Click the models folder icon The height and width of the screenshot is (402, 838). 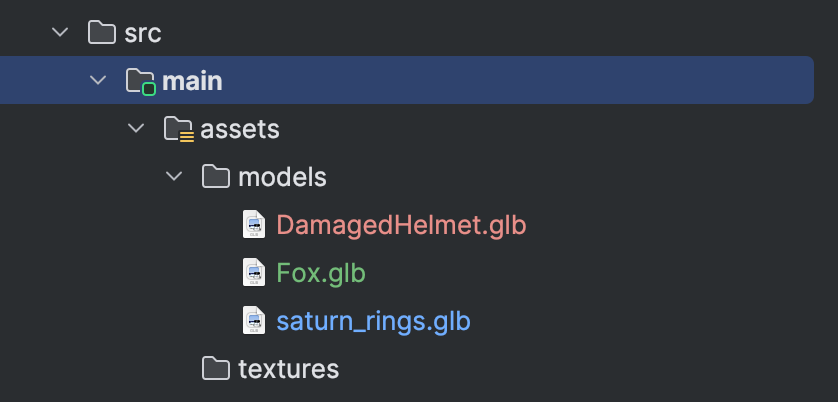point(215,177)
